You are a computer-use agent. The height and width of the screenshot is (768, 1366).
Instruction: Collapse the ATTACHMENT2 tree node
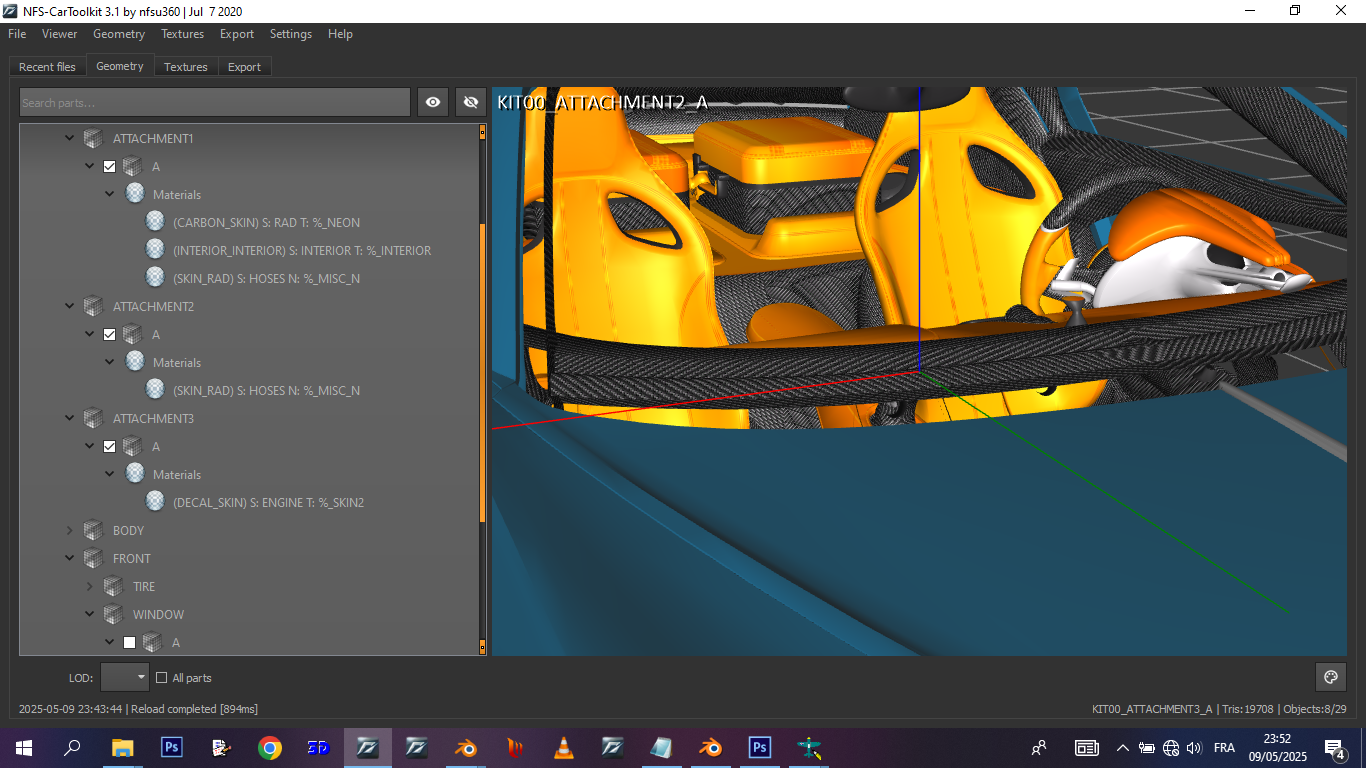[x=69, y=306]
